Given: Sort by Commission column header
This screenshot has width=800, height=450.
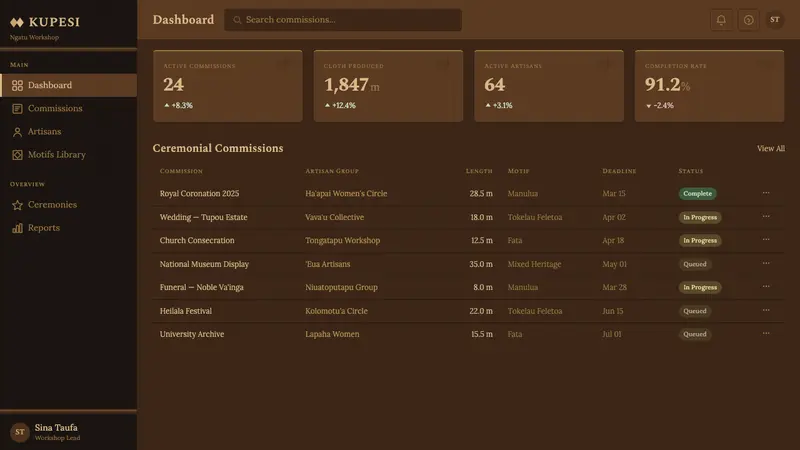Looking at the screenshot, I should 181,171.
